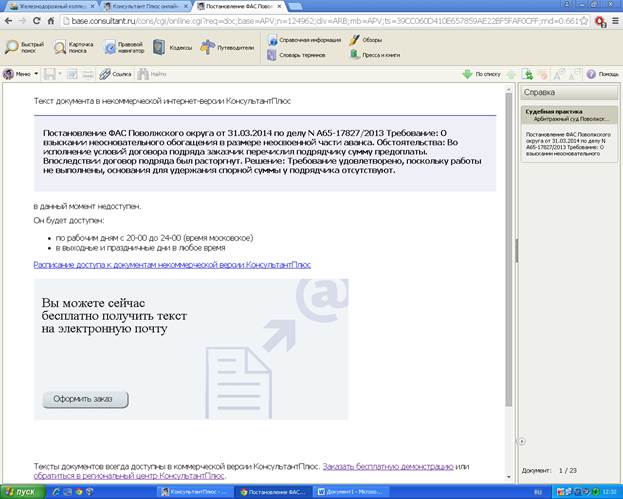The height and width of the screenshot is (499, 623).
Task: Click the red extension icon by the address bar
Action: click(600, 21)
